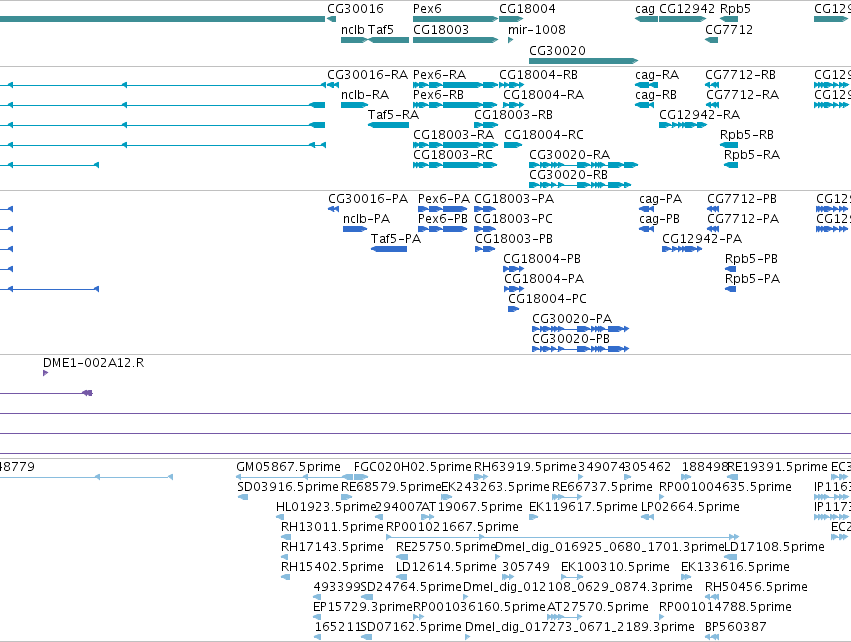
Task: Click the CG7712-RA transcript label
Action: click(x=742, y=94)
